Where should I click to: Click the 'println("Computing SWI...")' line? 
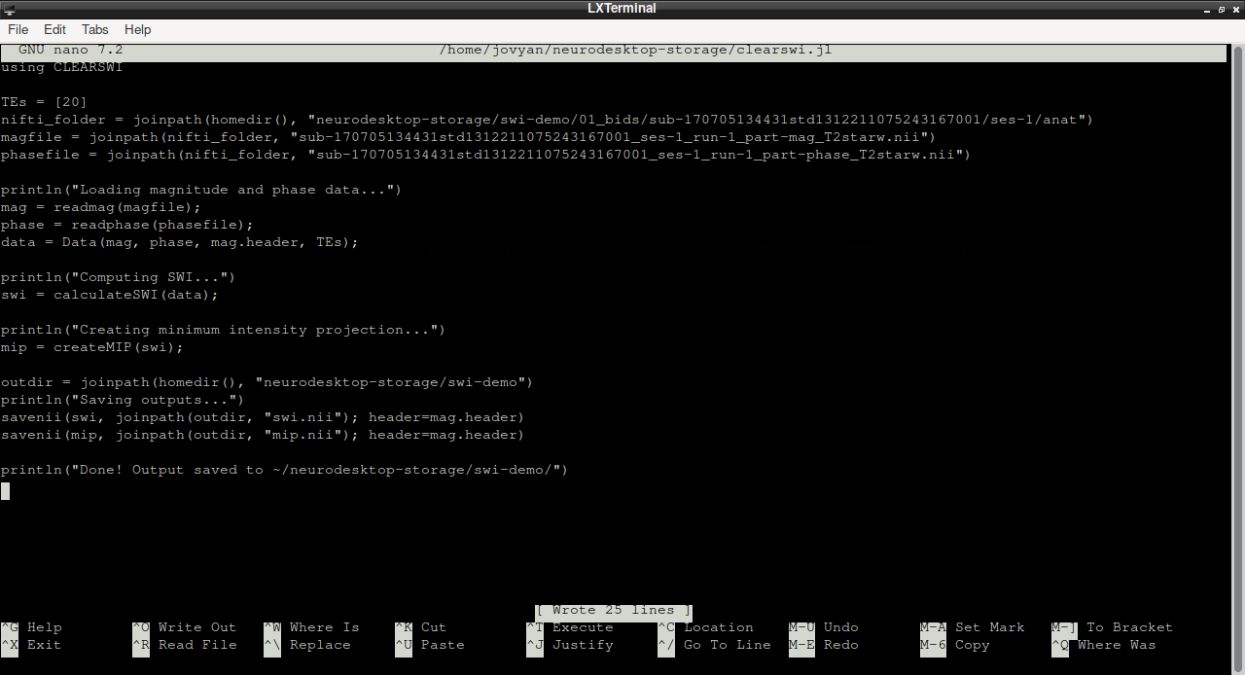tap(118, 277)
